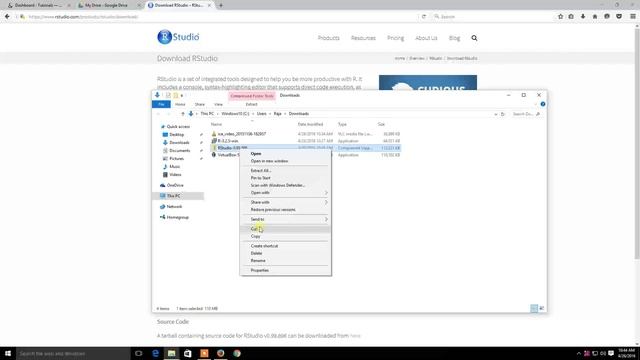Screen dimensions: 640x360
Task: Choose Rename in the context menu
Action: click(x=285, y=261)
